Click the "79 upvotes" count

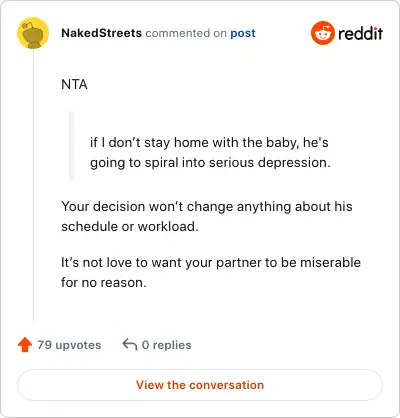[x=69, y=345]
